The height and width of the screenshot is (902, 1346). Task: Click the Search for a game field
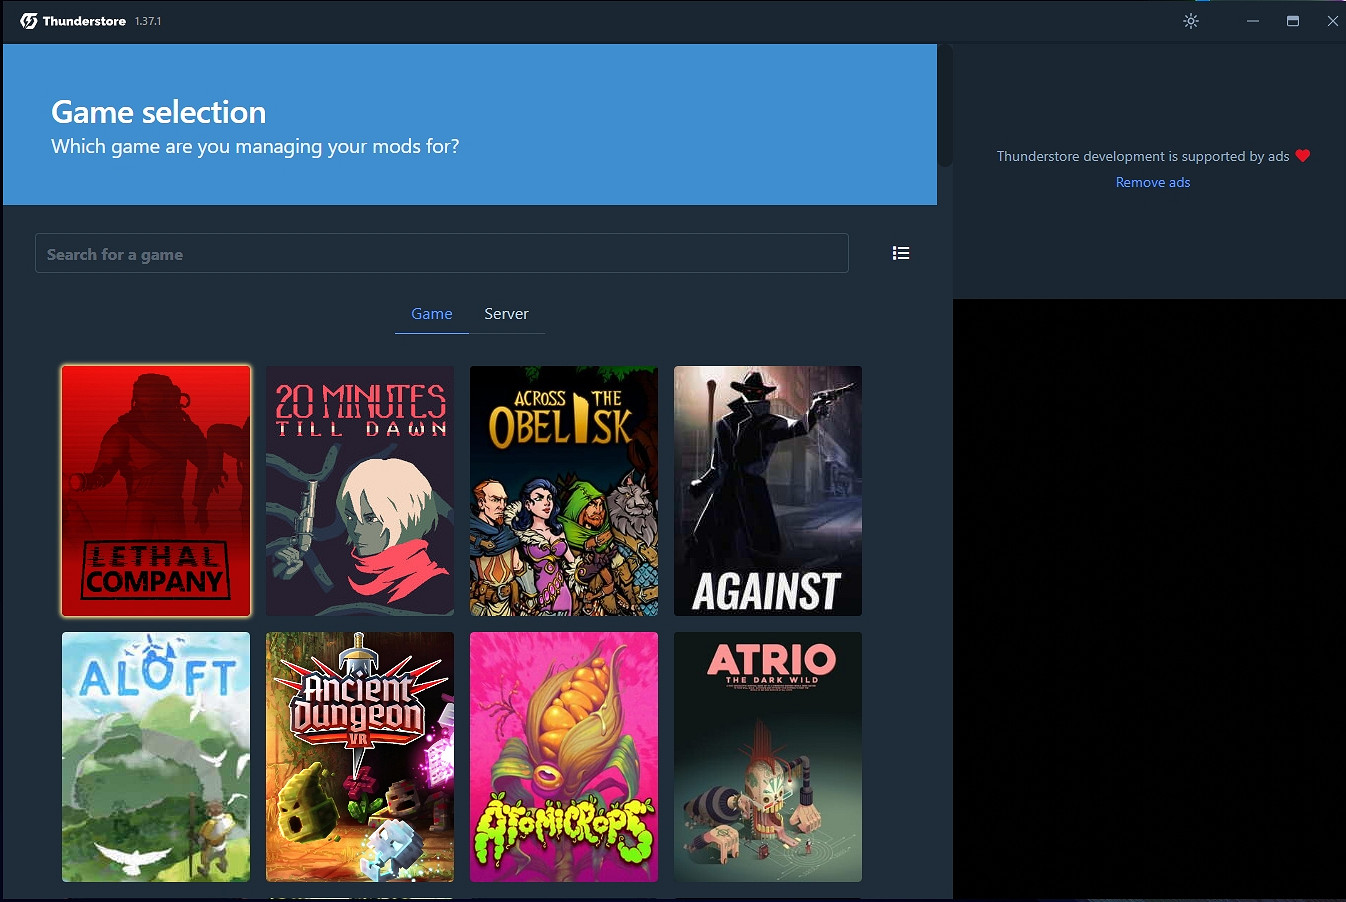(x=441, y=254)
